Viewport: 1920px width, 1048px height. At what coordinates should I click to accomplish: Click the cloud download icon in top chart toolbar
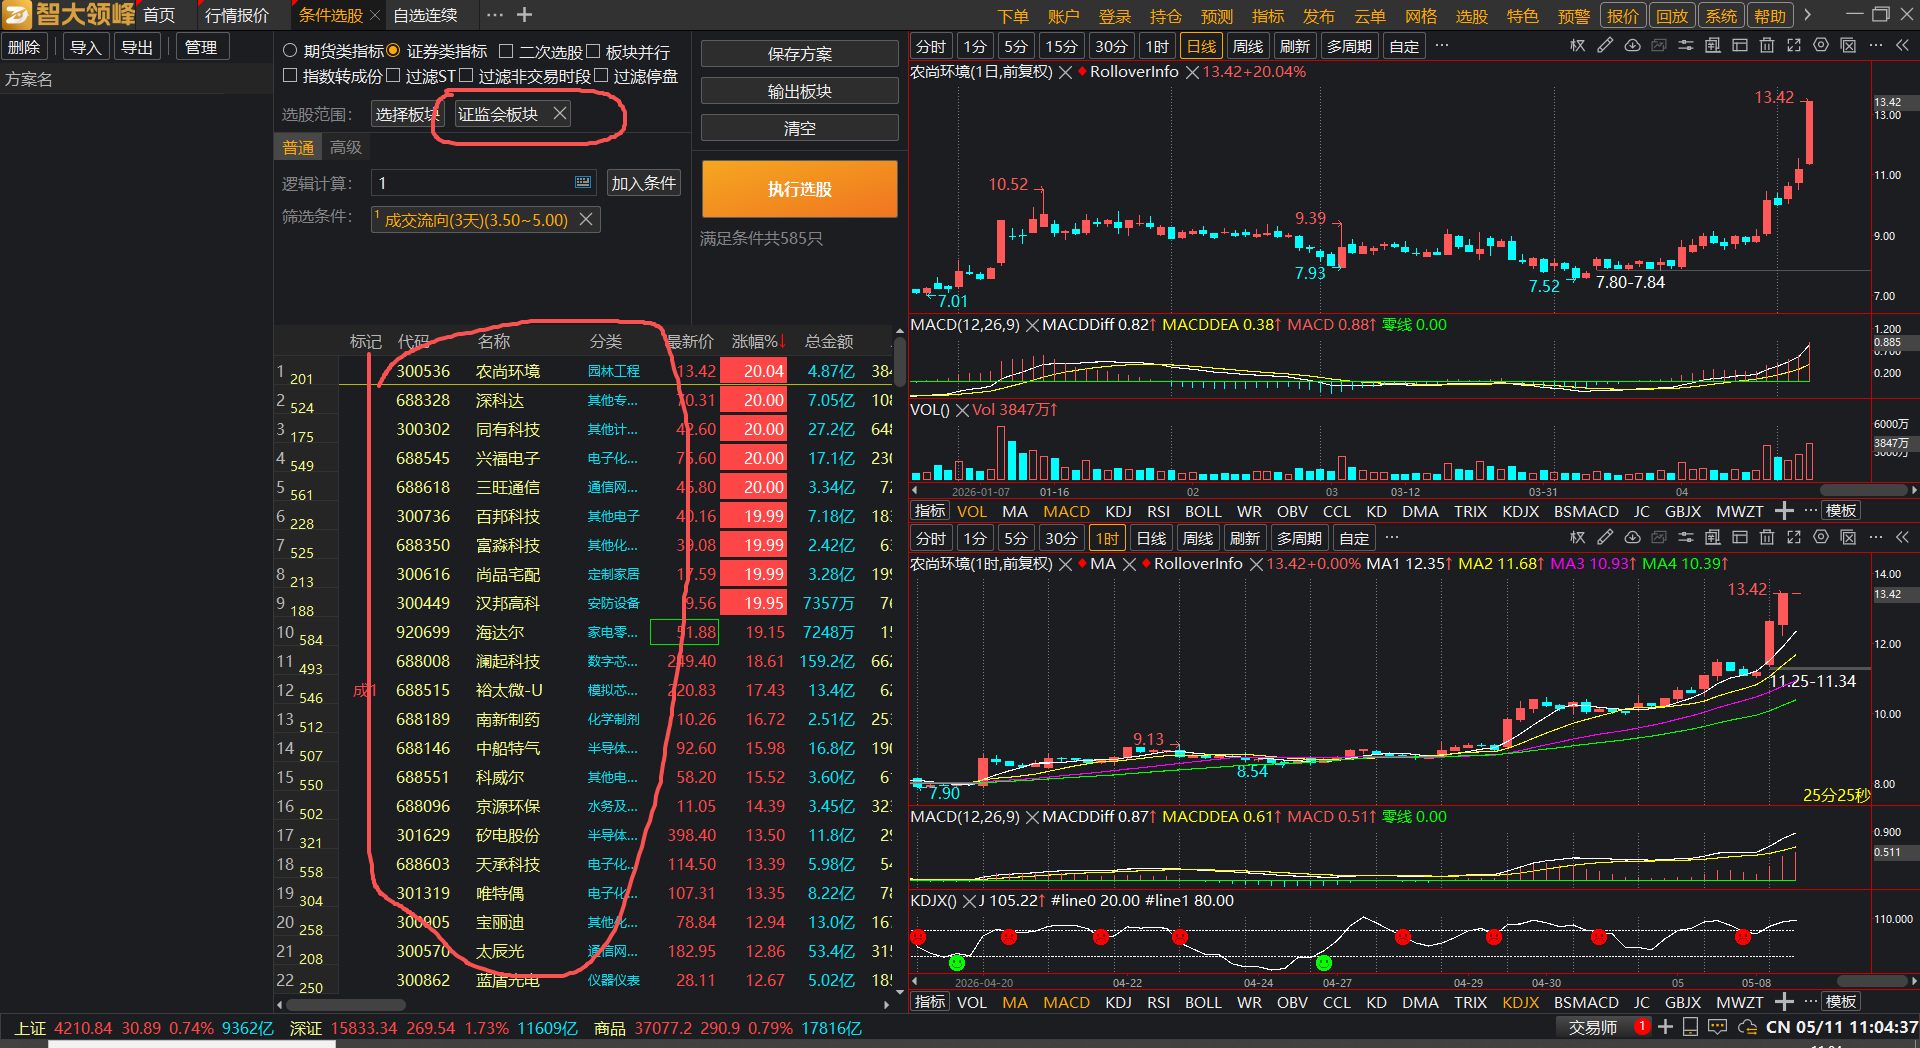1632,46
